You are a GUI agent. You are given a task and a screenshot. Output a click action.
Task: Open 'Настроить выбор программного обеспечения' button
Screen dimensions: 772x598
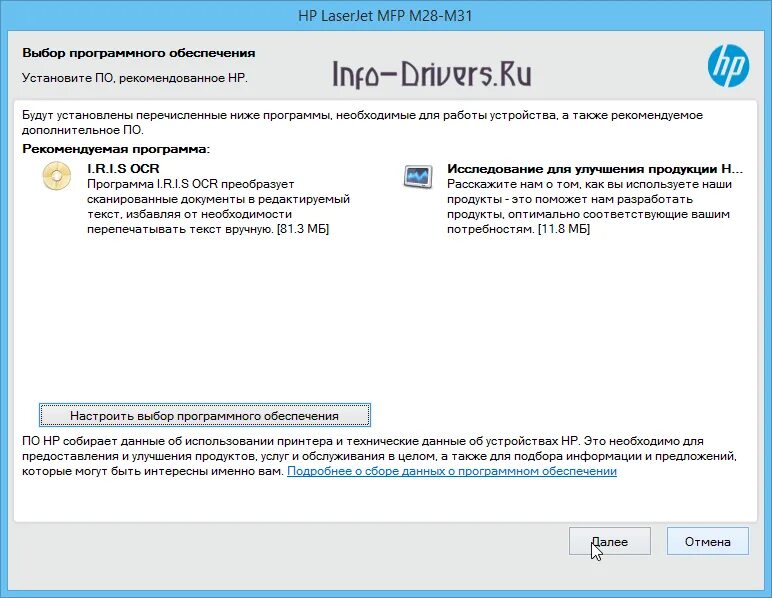(x=204, y=415)
